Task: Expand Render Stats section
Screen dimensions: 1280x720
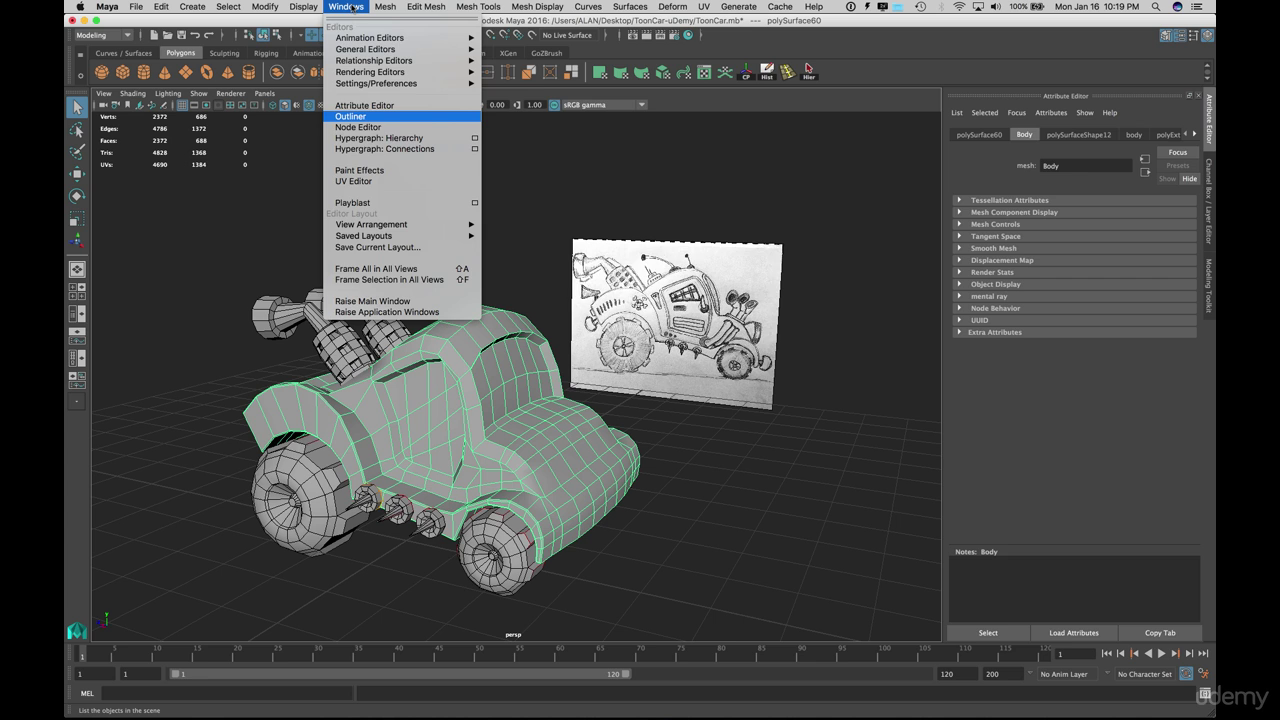Action: click(x=1074, y=272)
